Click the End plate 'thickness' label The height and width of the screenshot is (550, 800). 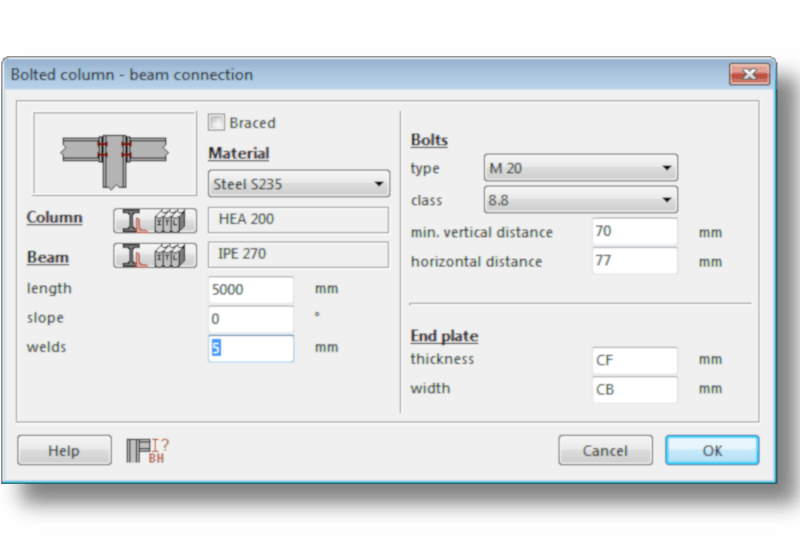(x=442, y=359)
